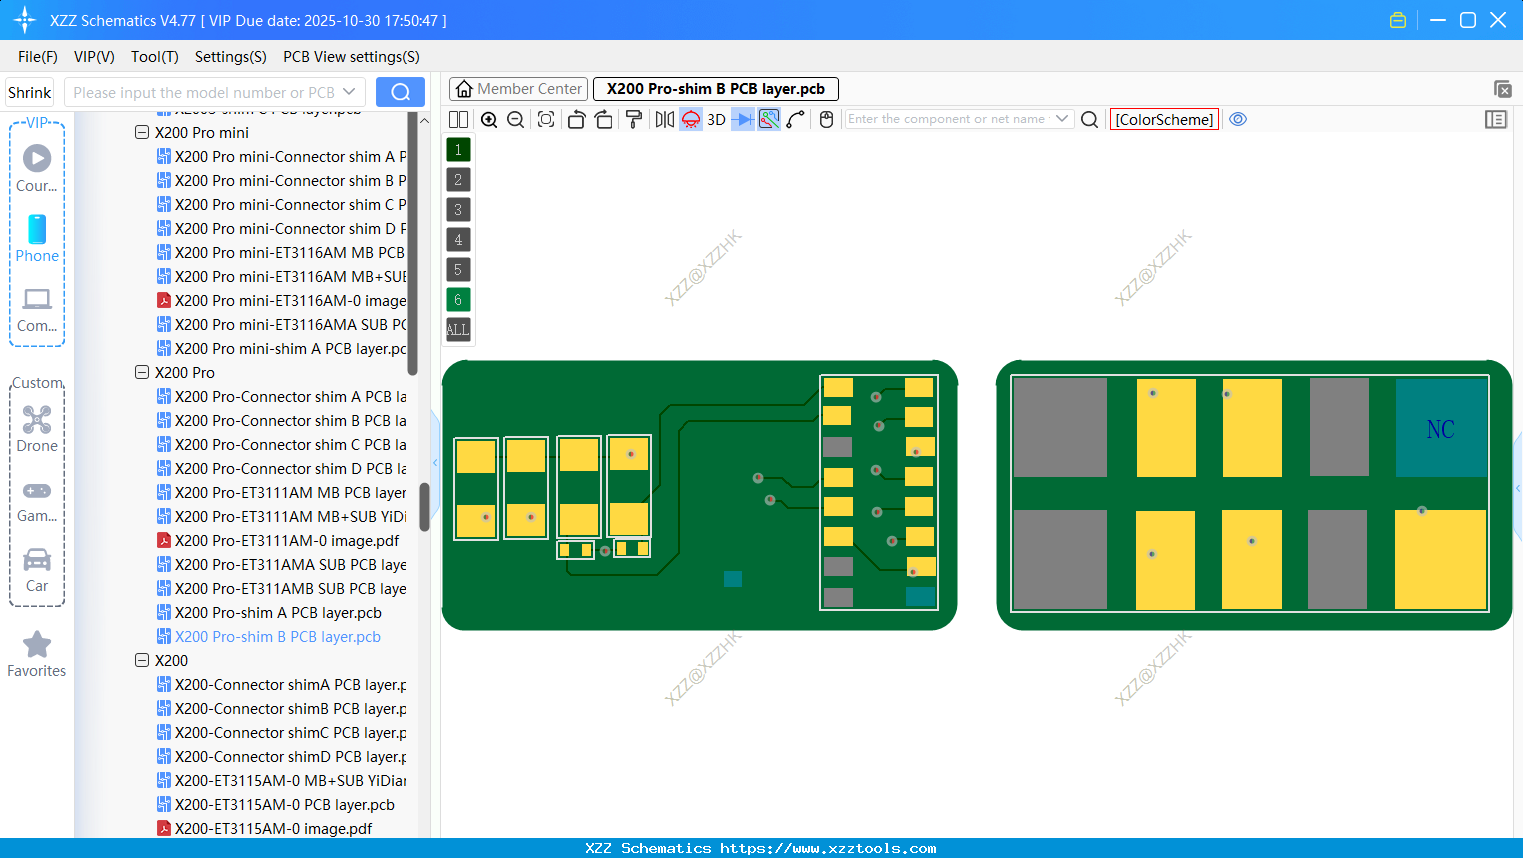
Task: Click the mouse settings icon
Action: [x=826, y=119]
